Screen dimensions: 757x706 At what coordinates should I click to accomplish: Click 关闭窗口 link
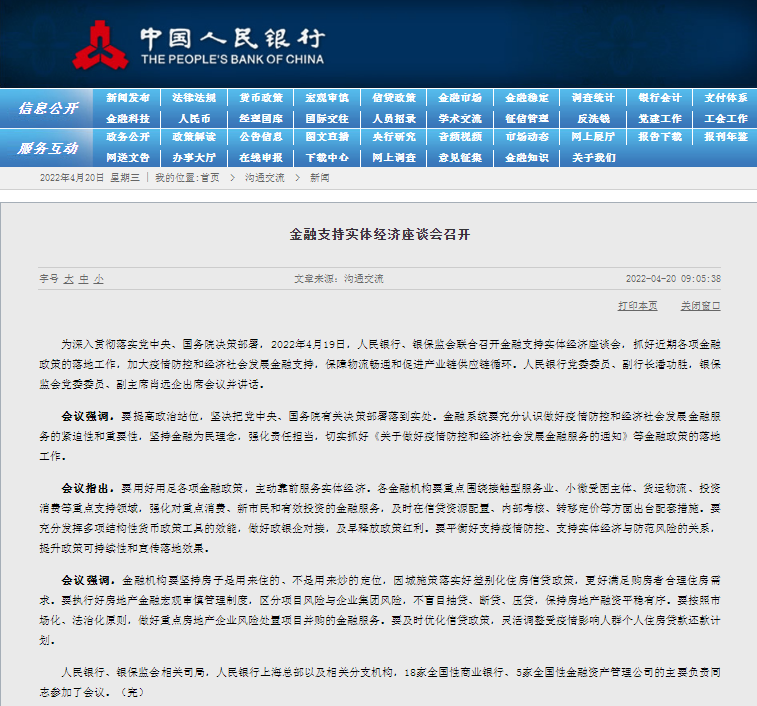(701, 306)
